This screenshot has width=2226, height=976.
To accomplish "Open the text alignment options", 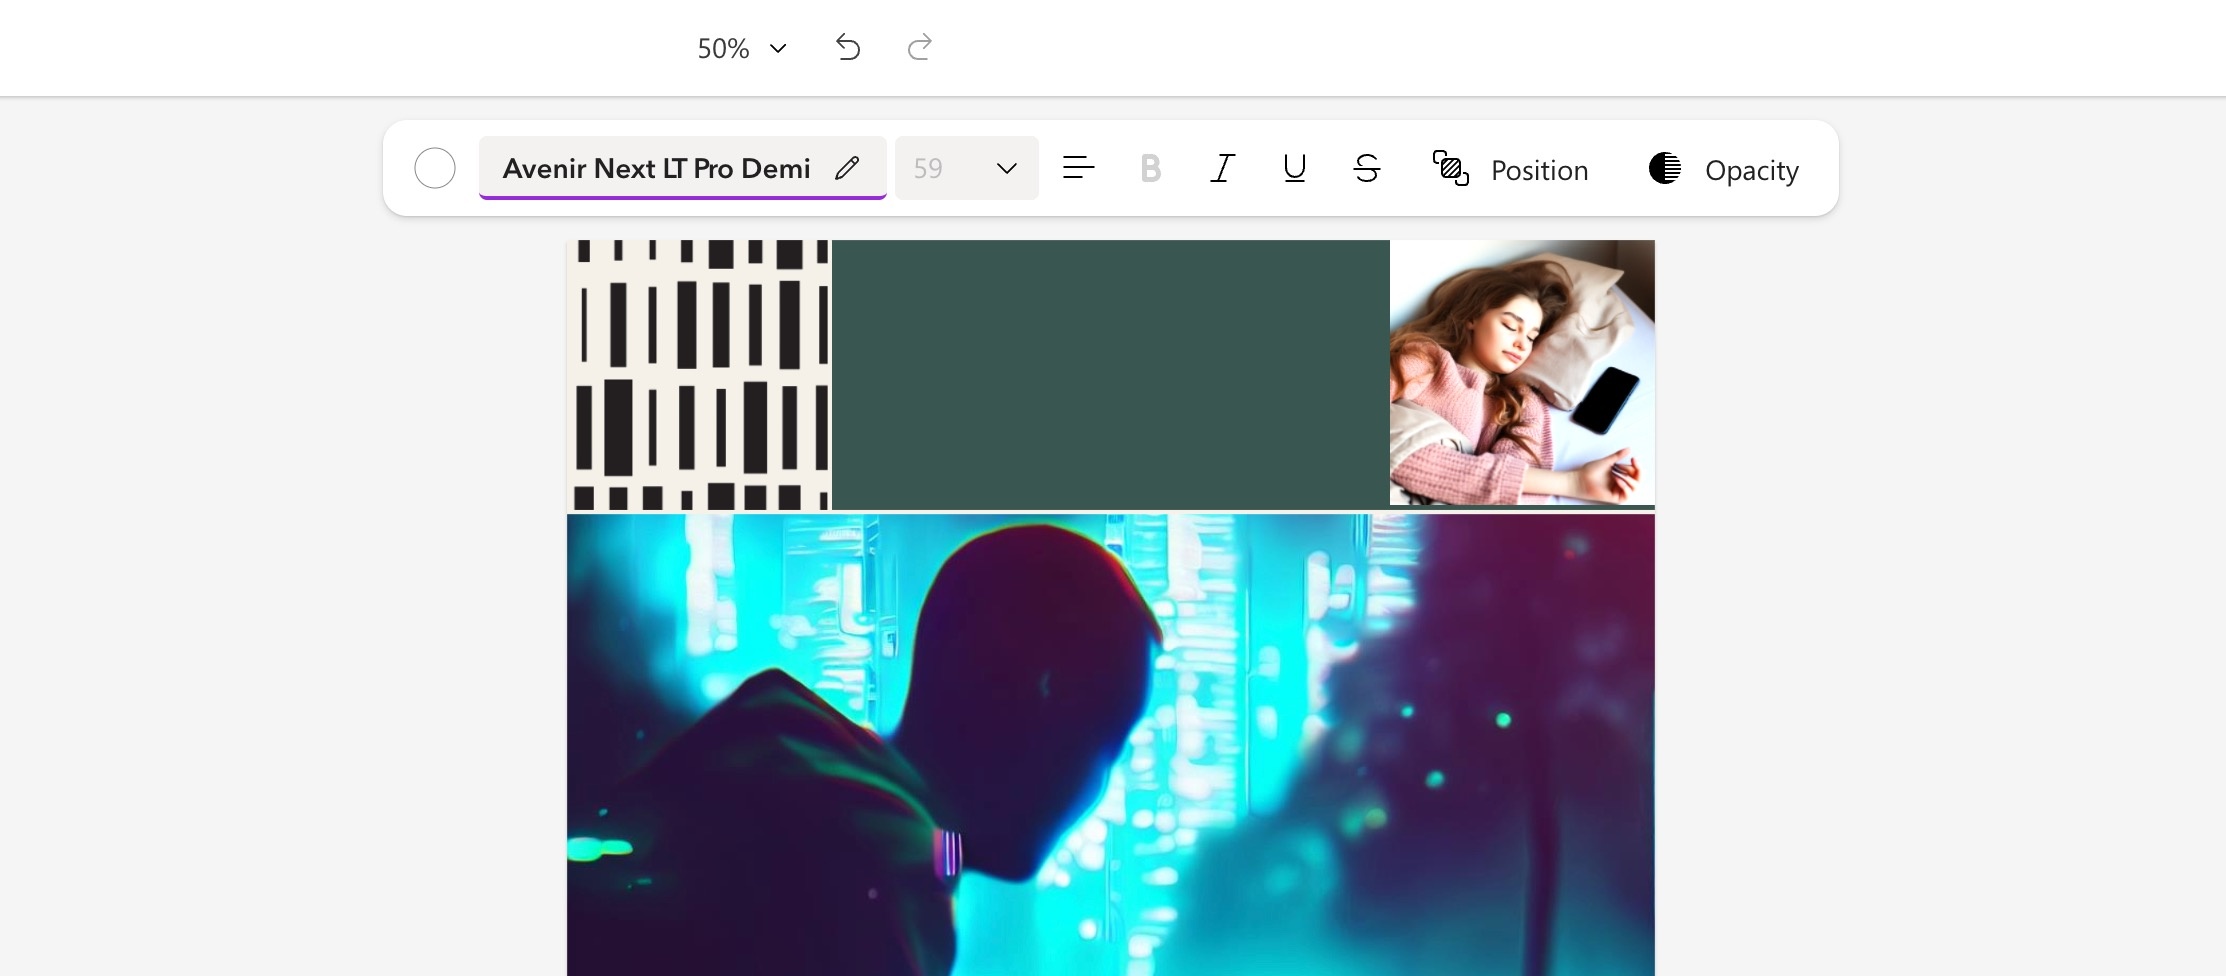I will coord(1078,168).
